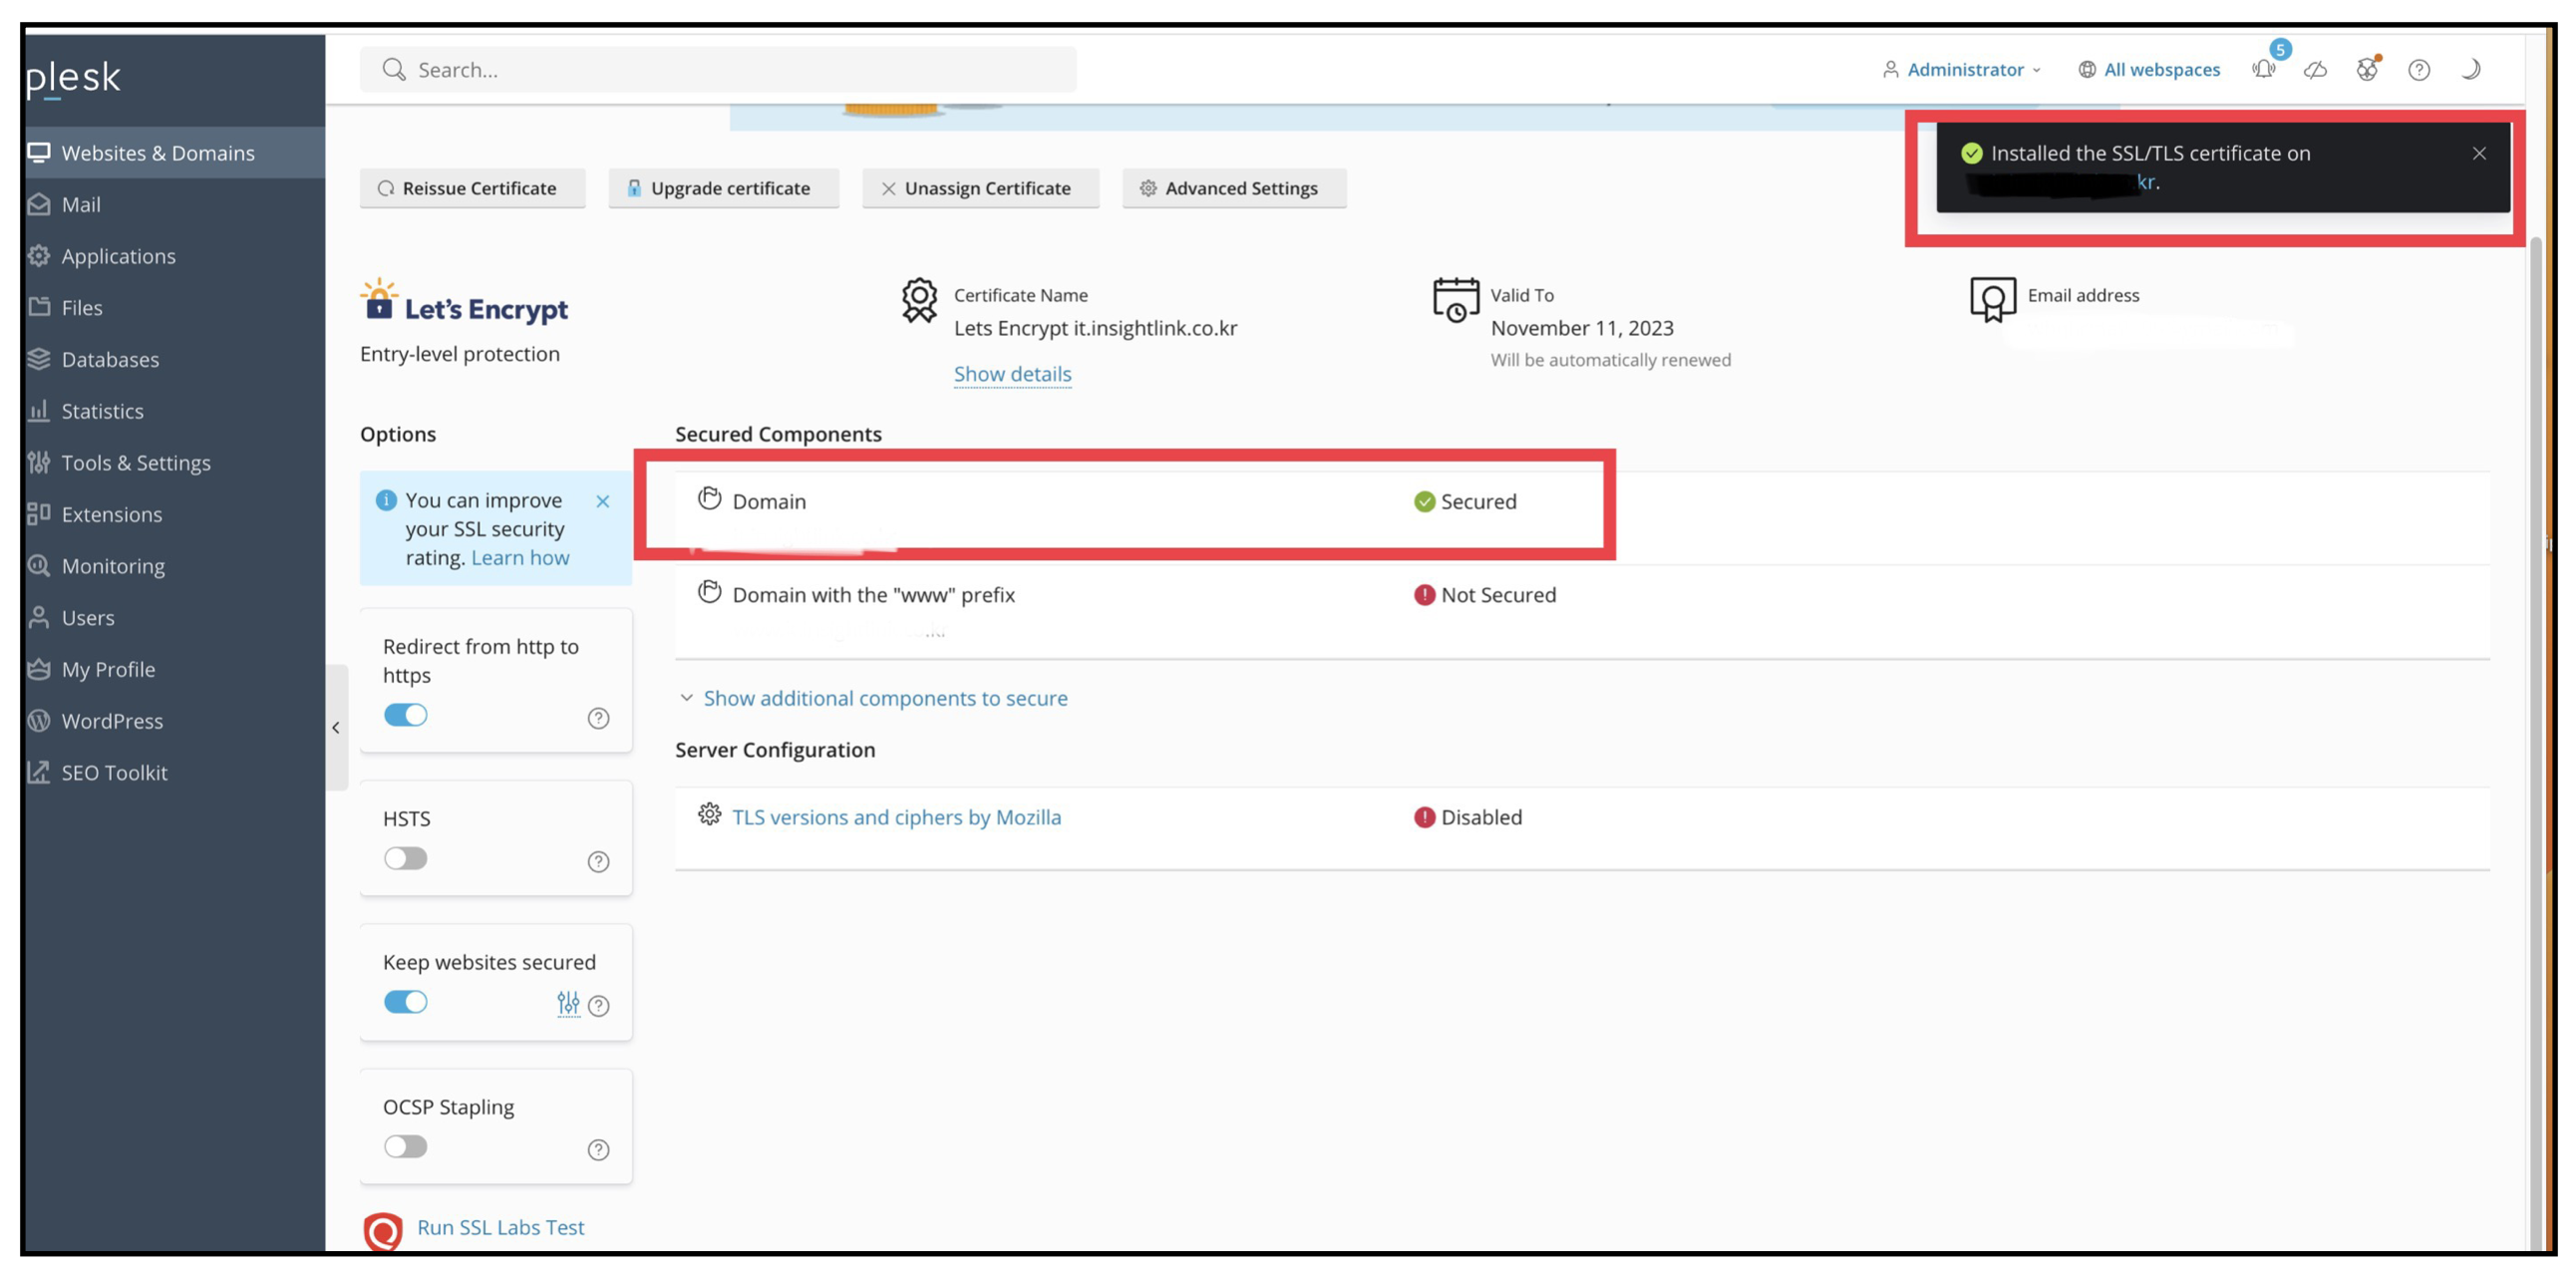This screenshot has width=2576, height=1268.
Task: Go to WordPress sidebar item
Action: coord(112,720)
